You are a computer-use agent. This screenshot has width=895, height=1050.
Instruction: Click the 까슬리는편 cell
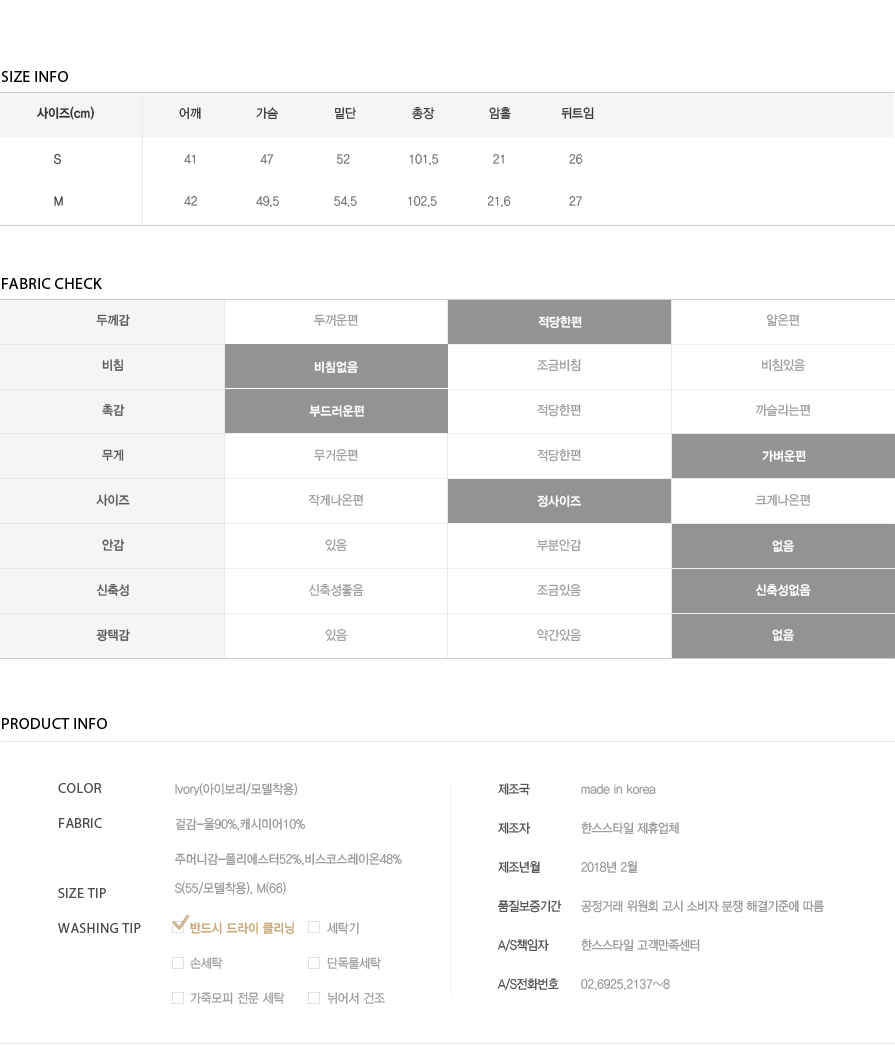[x=783, y=410]
